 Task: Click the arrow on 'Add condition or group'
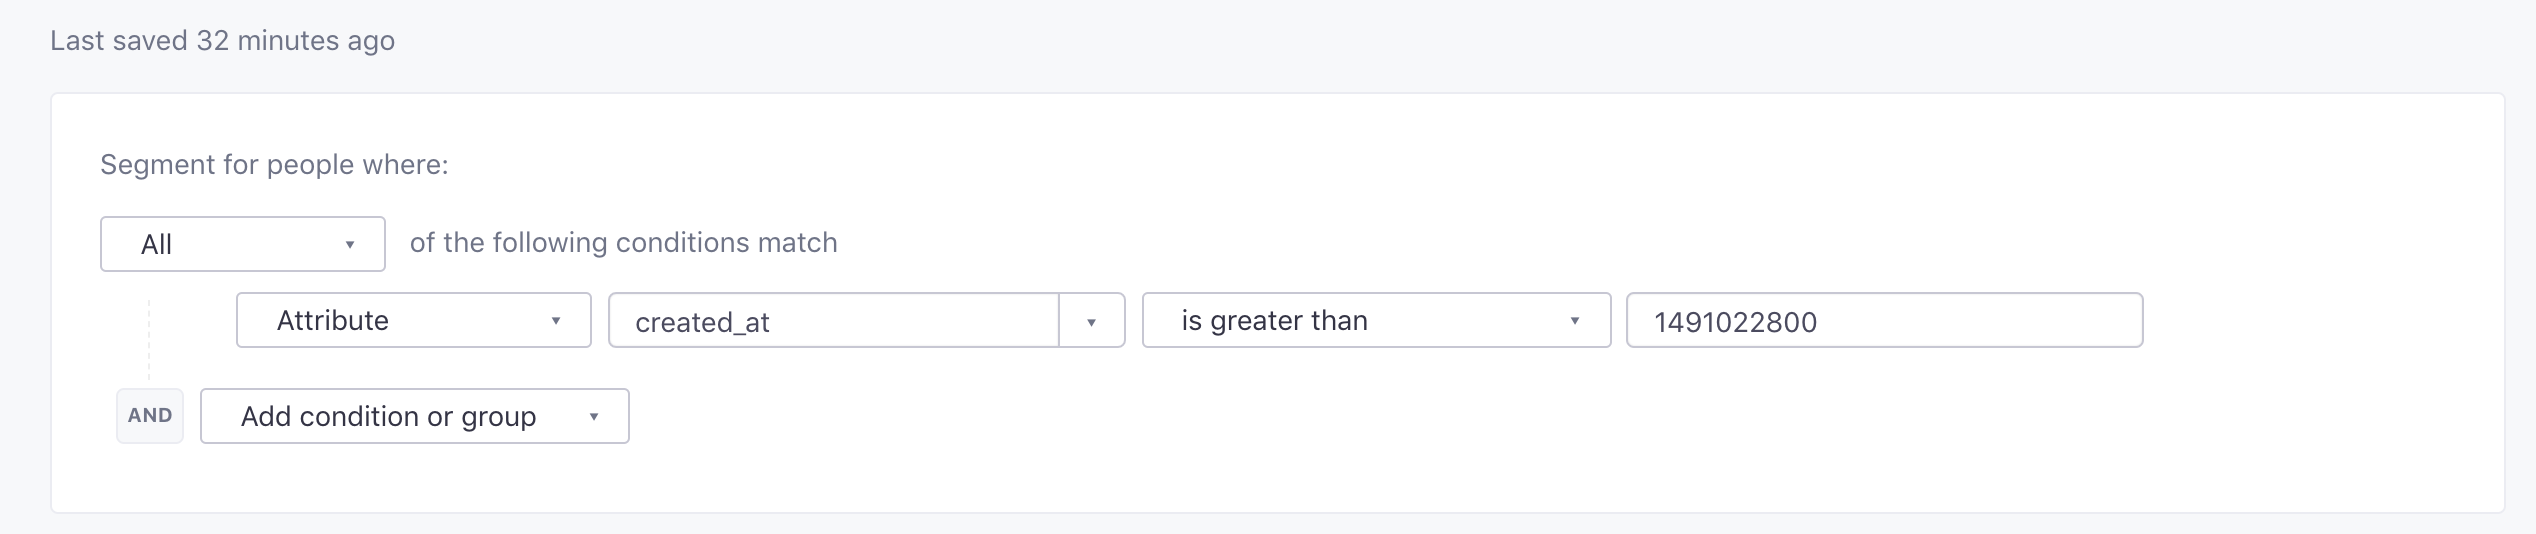[x=594, y=417]
